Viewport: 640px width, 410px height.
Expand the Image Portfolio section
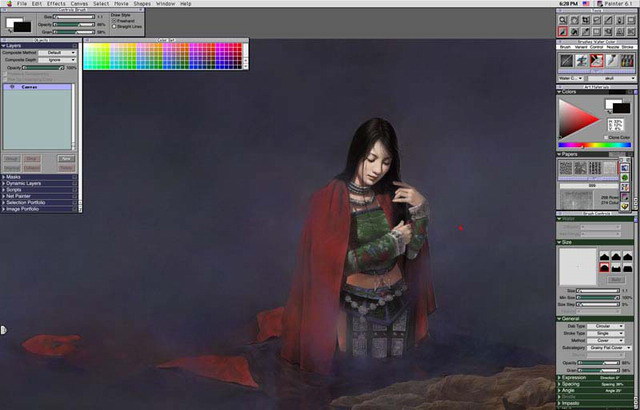point(4,209)
